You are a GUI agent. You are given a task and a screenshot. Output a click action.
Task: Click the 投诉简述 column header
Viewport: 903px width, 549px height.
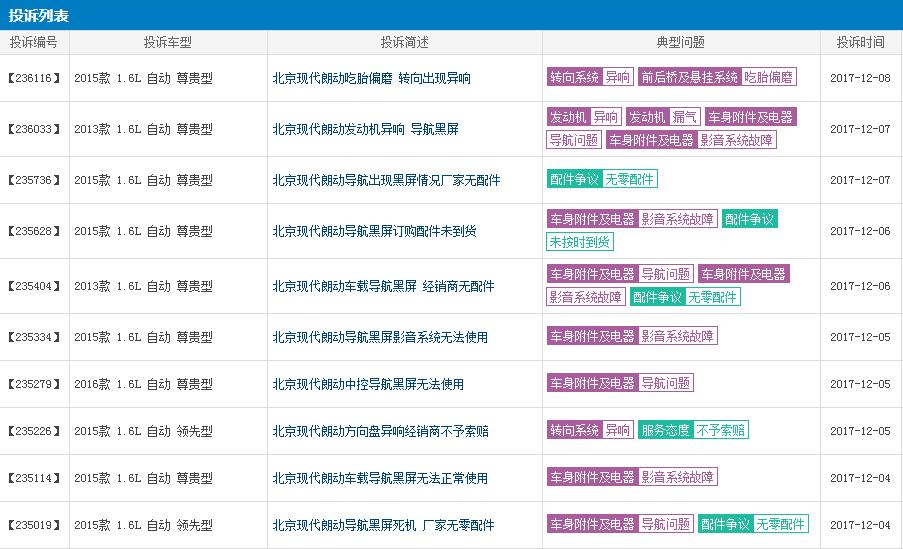405,42
